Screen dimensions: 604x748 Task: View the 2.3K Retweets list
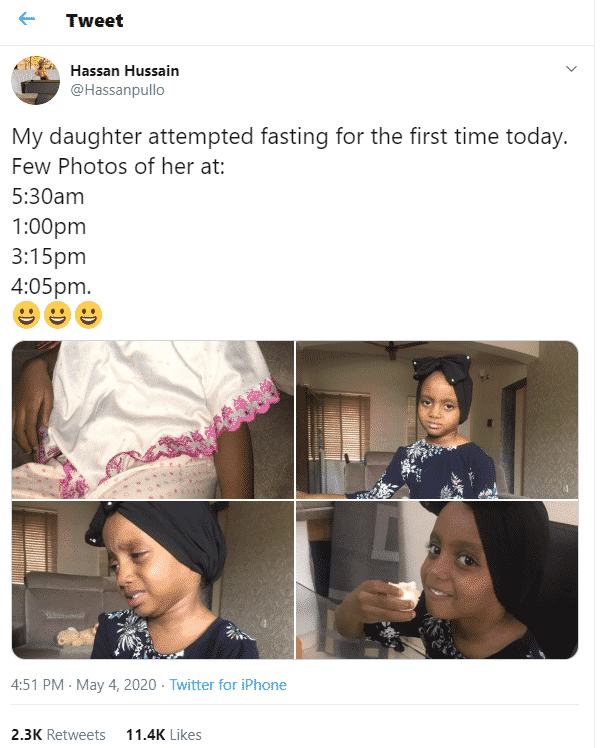[x=58, y=735]
